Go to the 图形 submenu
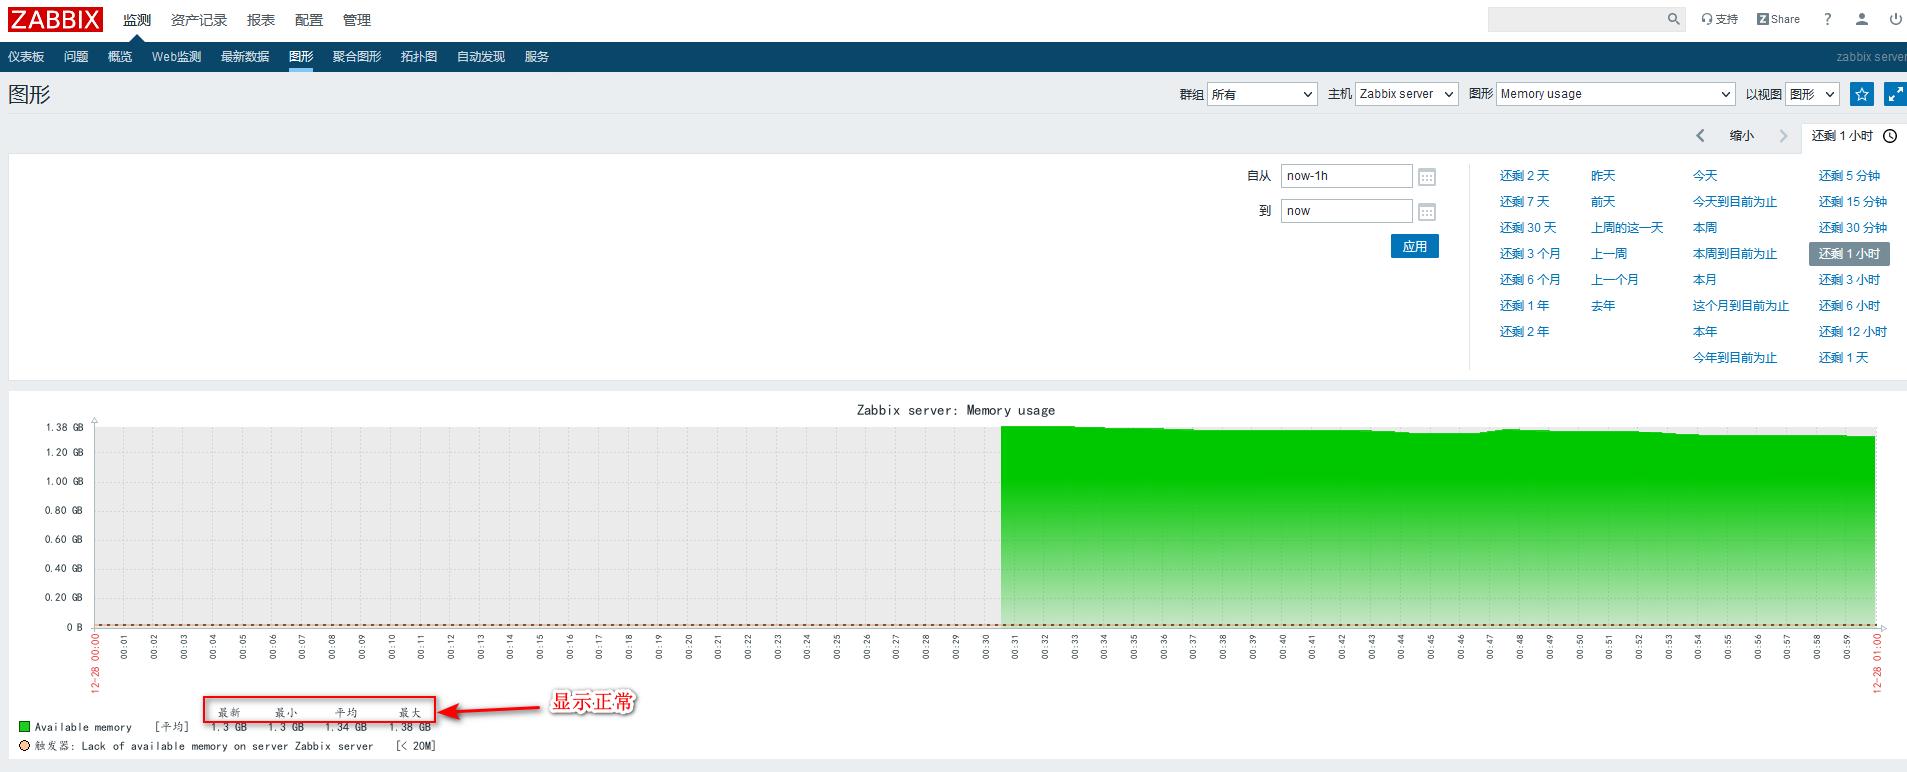The width and height of the screenshot is (1907, 772). click(x=301, y=57)
